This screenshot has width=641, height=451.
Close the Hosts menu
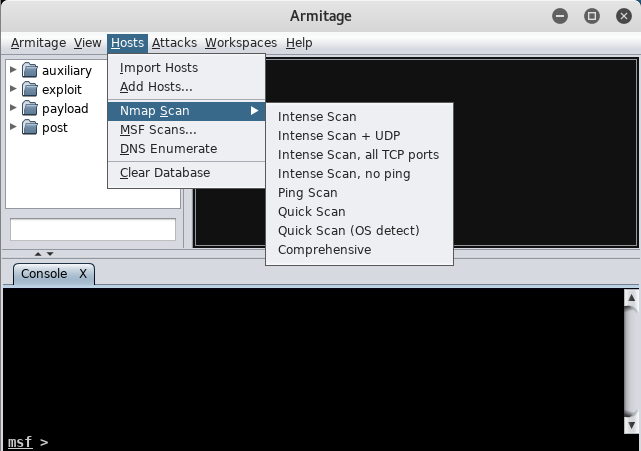point(128,43)
